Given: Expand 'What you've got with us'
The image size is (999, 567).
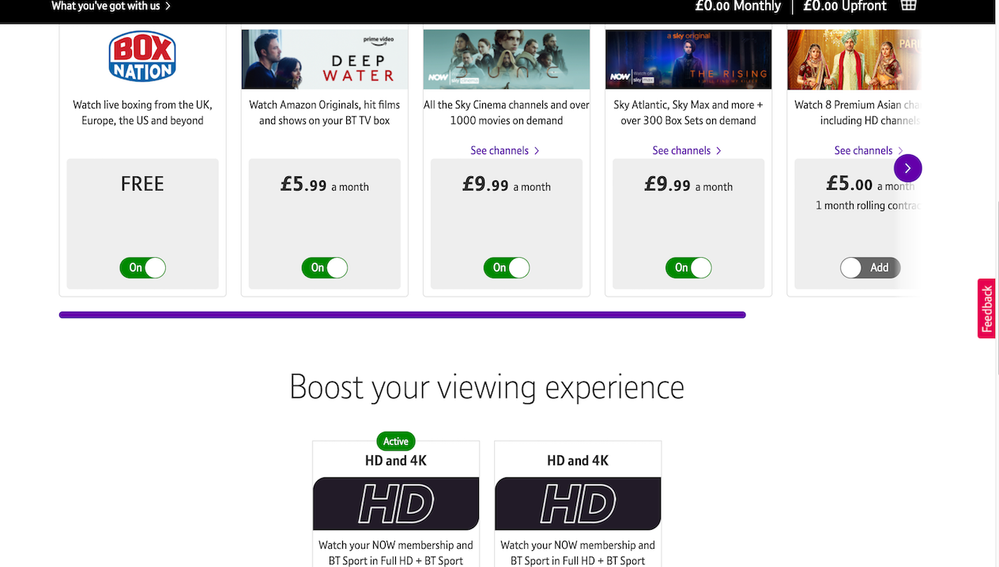Looking at the screenshot, I should [111, 6].
